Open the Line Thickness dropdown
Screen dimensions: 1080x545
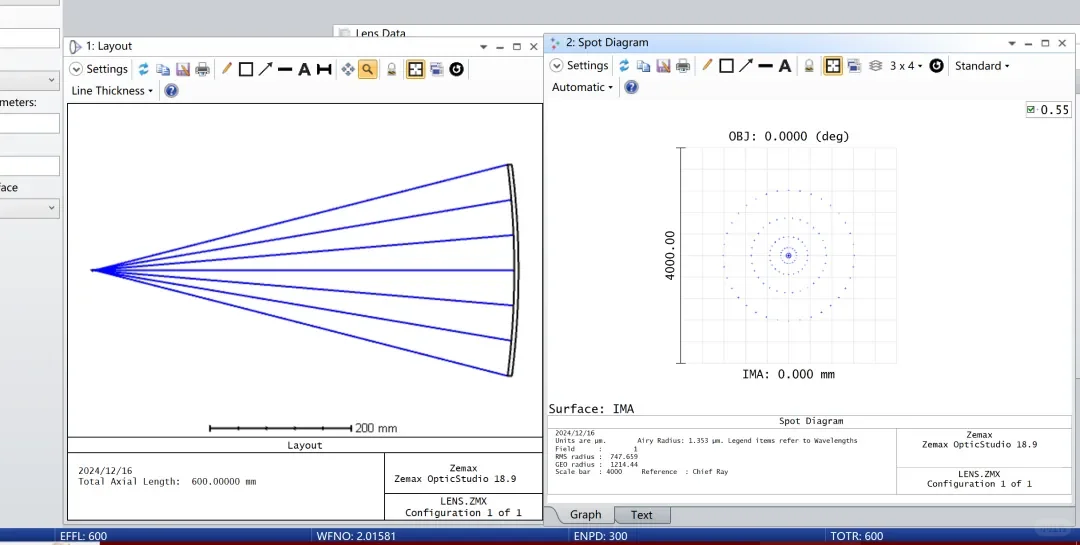point(112,90)
